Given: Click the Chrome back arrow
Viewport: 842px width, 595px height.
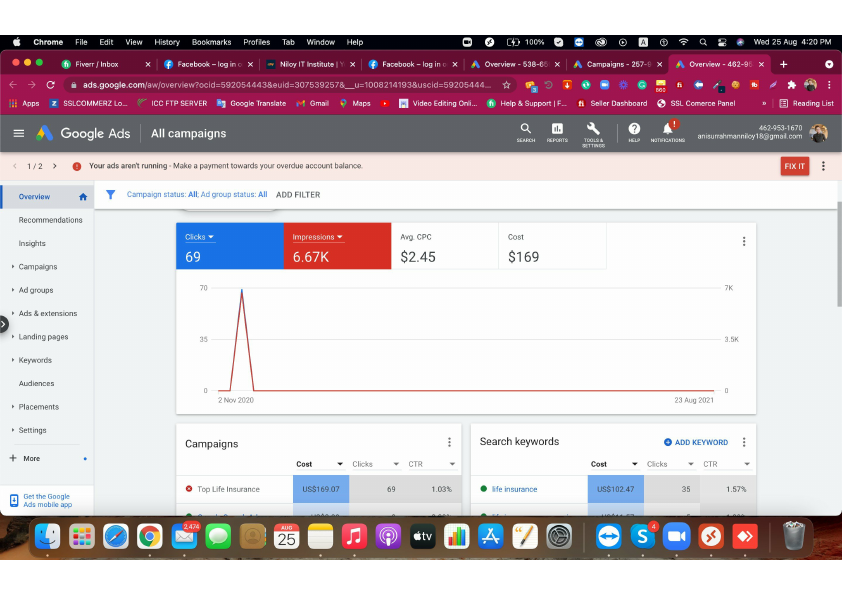Looking at the screenshot, I should 13,85.
